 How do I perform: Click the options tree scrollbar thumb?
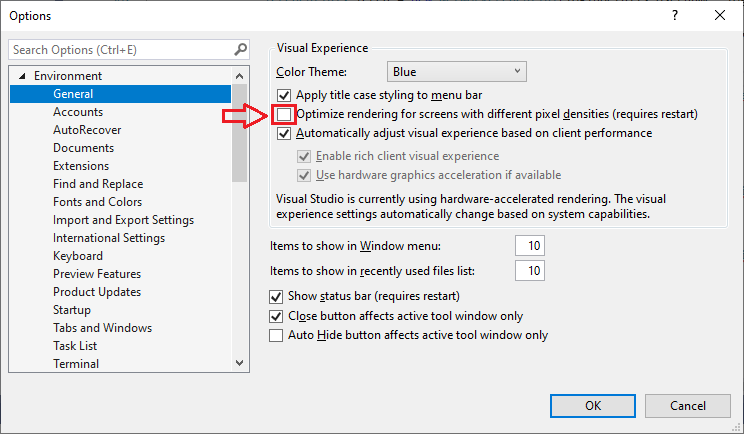point(240,133)
